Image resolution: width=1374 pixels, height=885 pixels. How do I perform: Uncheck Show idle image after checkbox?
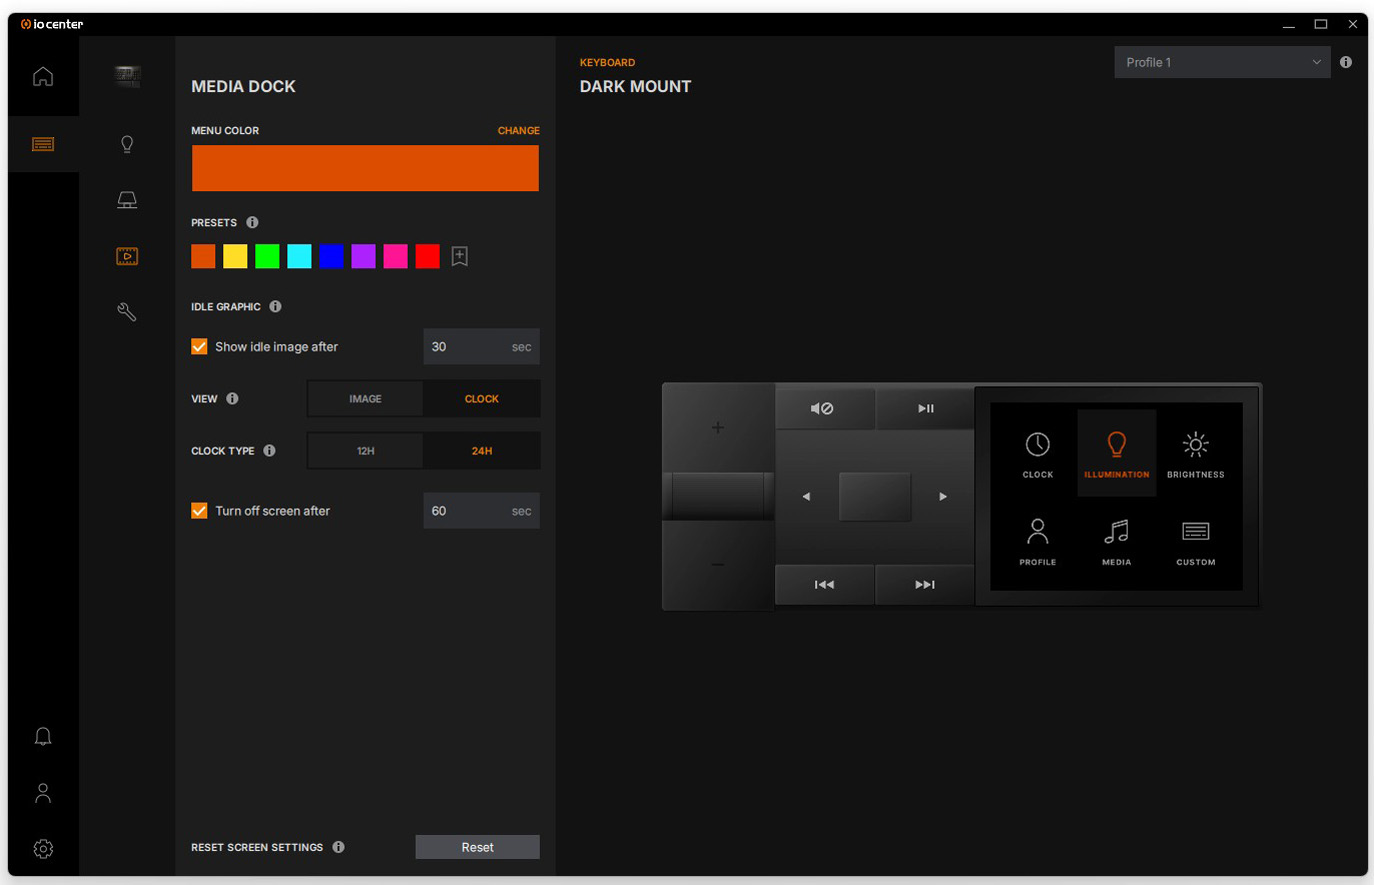click(x=200, y=347)
